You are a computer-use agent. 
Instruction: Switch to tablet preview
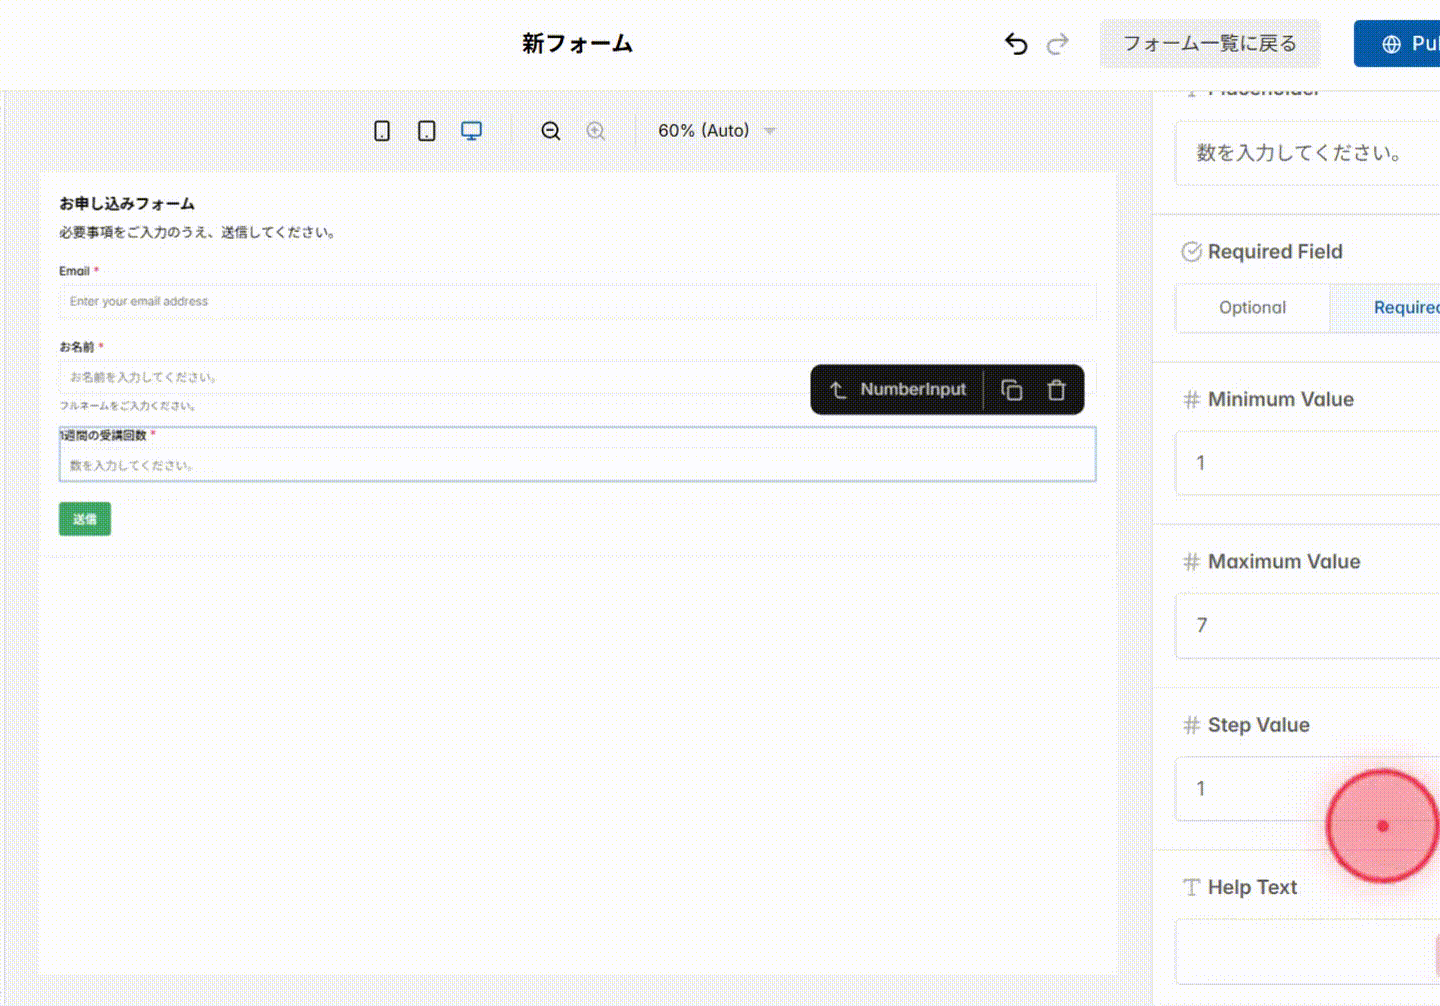click(426, 130)
